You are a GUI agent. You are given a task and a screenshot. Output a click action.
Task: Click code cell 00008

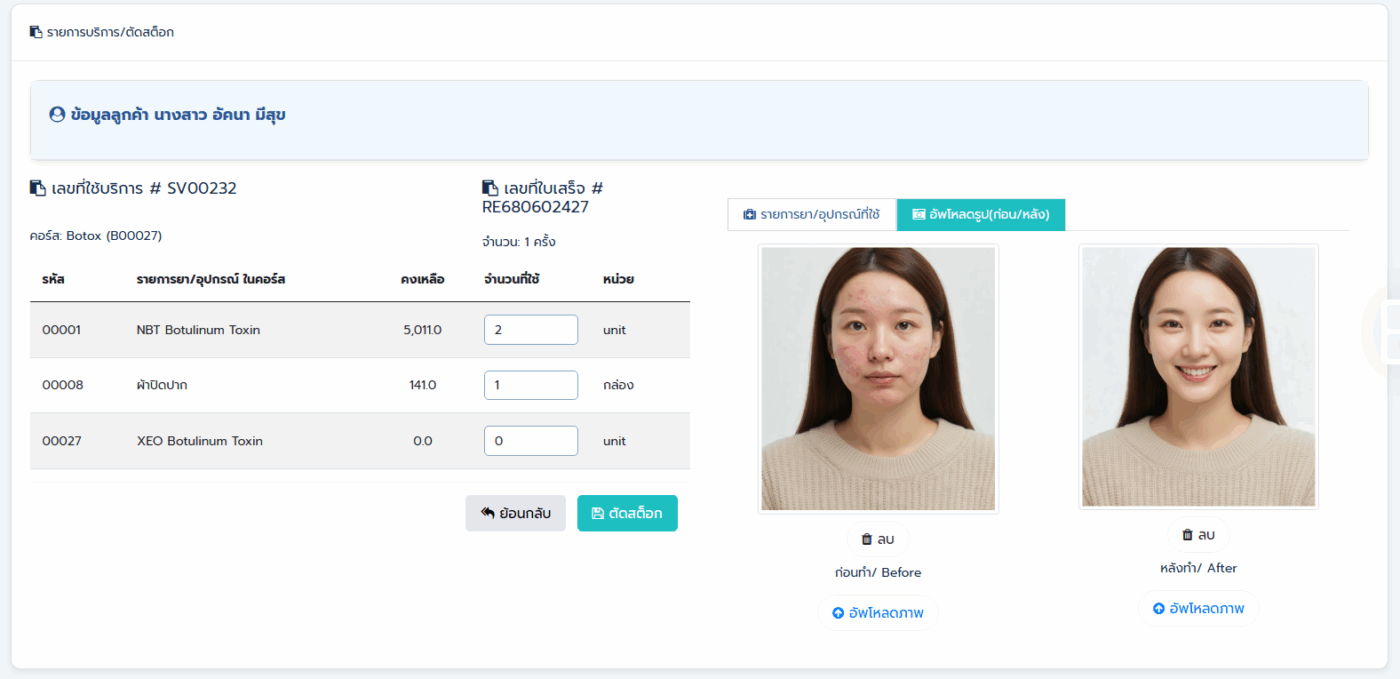tap(63, 385)
